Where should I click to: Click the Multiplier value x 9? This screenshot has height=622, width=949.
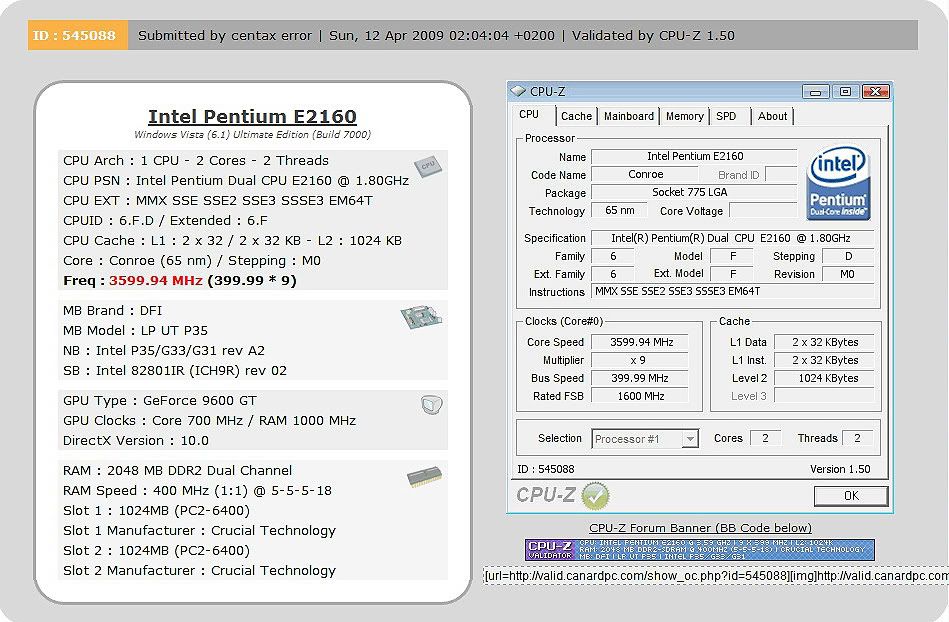(640, 360)
